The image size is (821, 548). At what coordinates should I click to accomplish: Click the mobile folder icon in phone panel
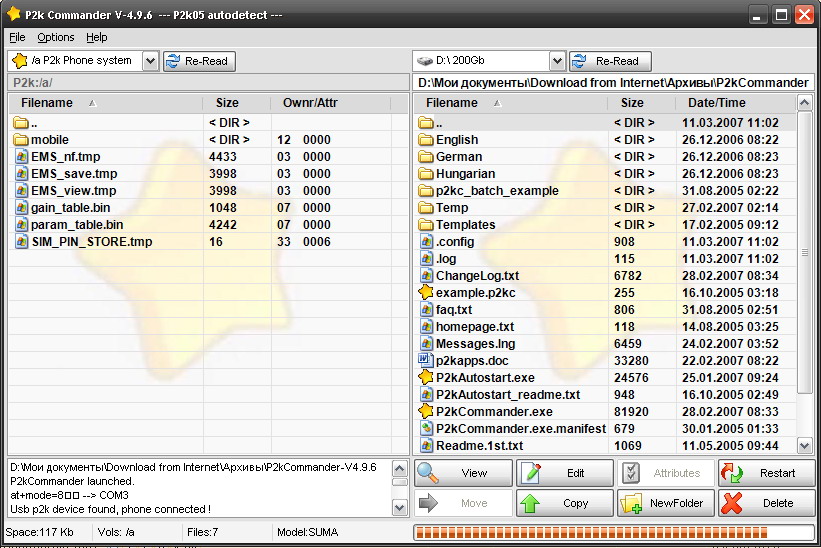[x=21, y=140]
